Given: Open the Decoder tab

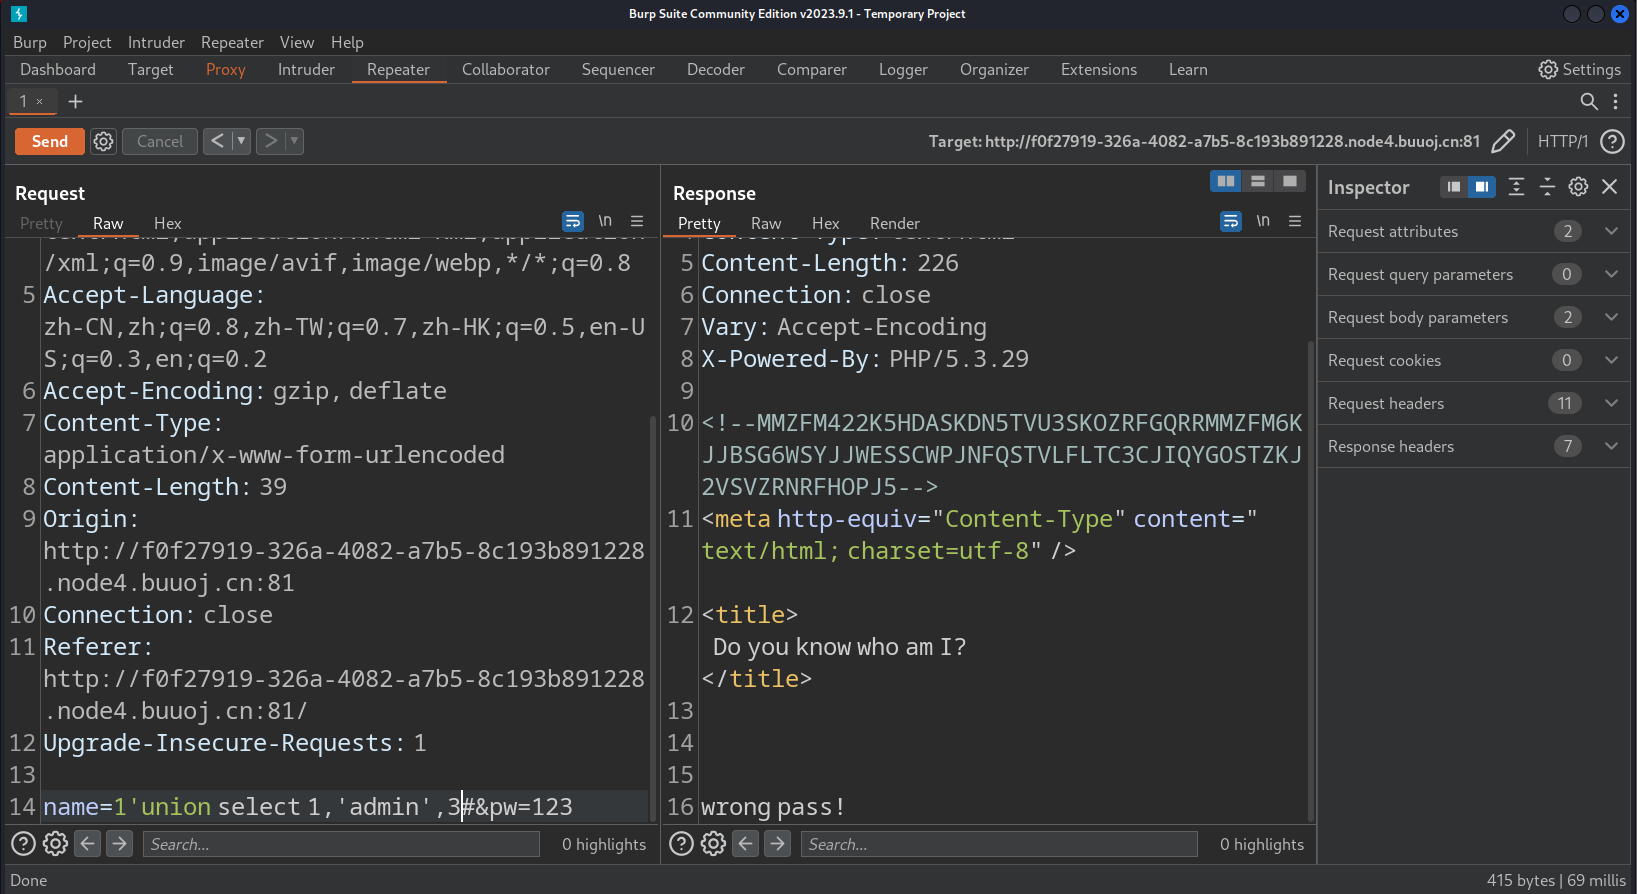Looking at the screenshot, I should click(x=715, y=69).
